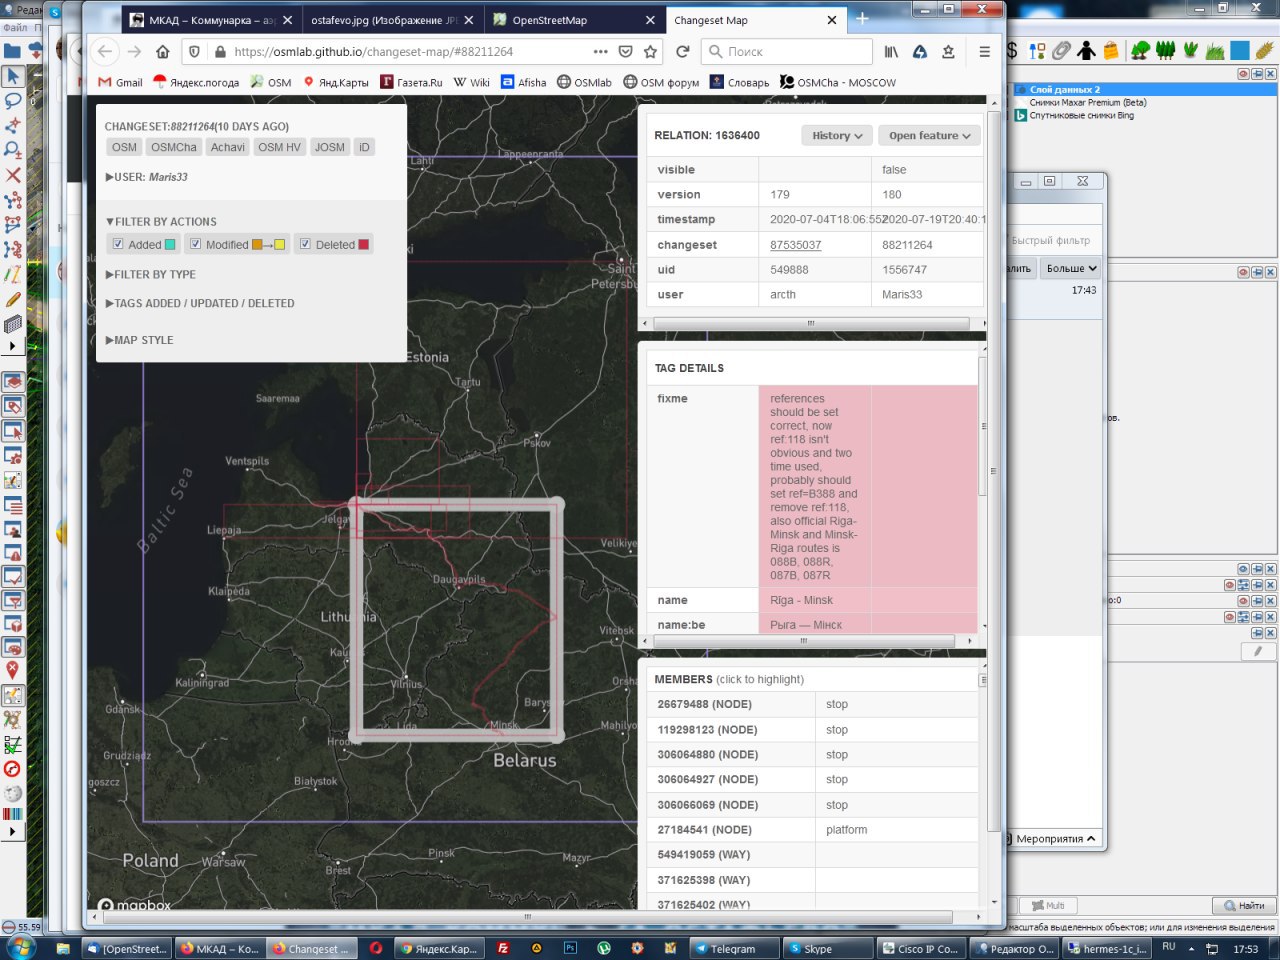This screenshot has height=960, width=1280.
Task: Save page to Pocket icon
Action: [625, 52]
